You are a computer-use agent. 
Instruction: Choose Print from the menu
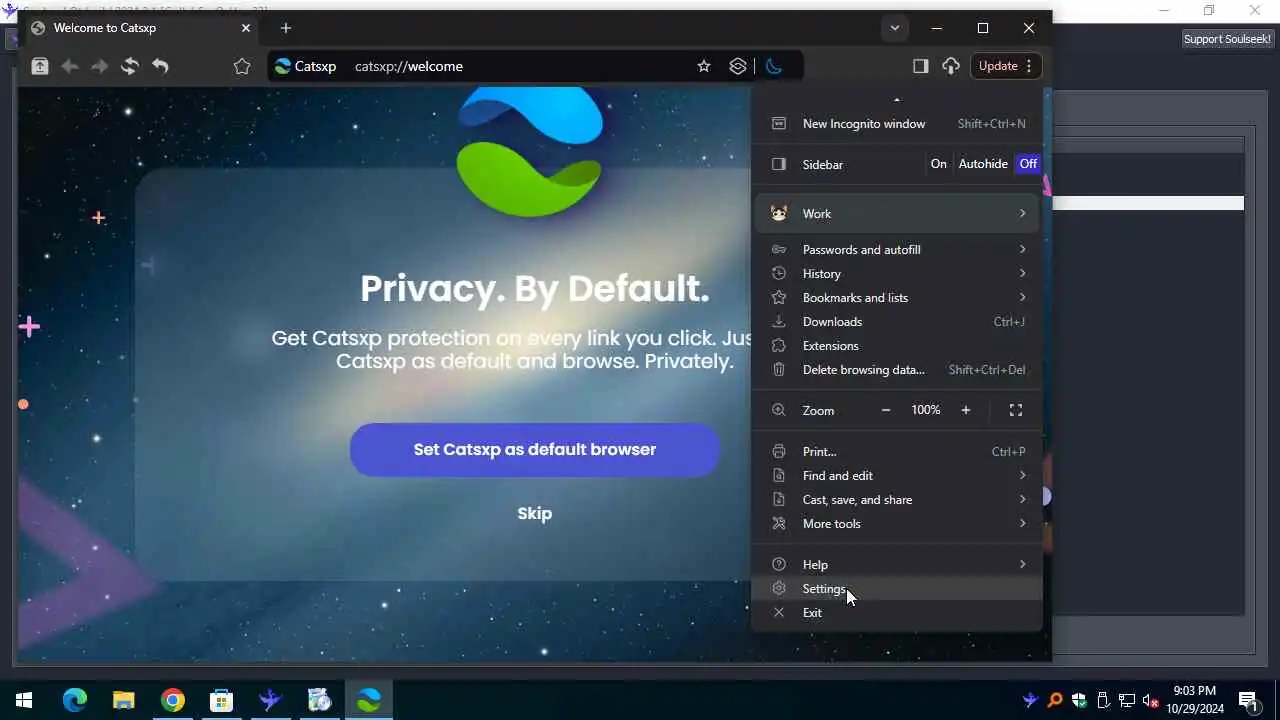[x=897, y=452]
